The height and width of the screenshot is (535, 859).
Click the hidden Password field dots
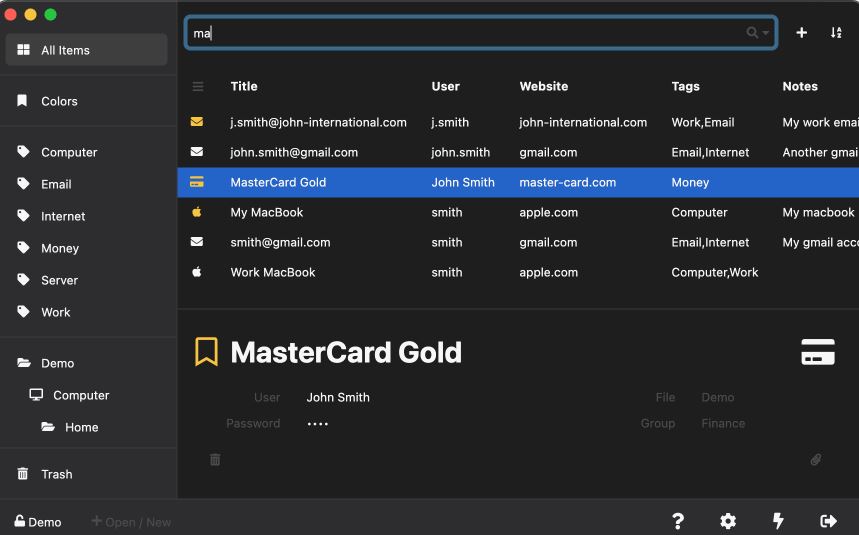318,424
